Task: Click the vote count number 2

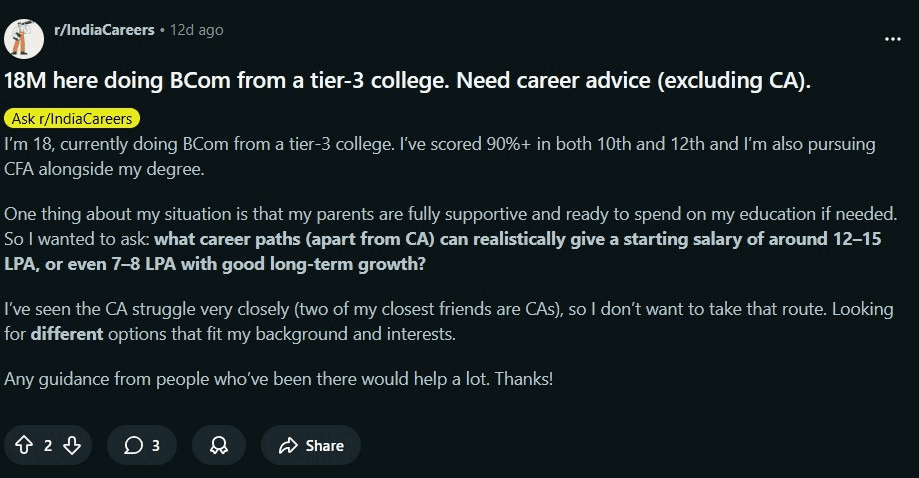Action: [x=48, y=446]
